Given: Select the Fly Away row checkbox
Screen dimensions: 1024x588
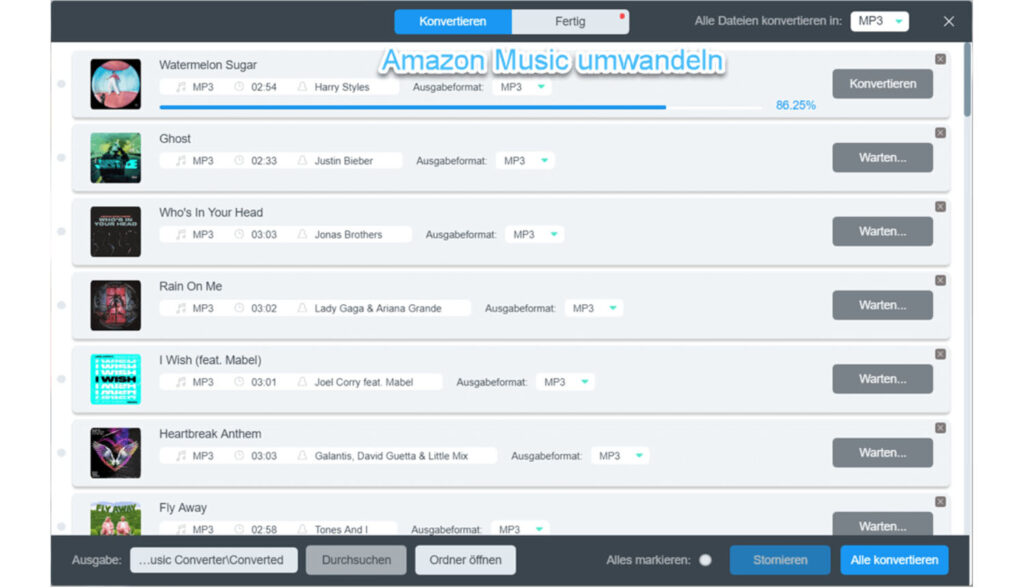Looking at the screenshot, I should (x=61, y=527).
